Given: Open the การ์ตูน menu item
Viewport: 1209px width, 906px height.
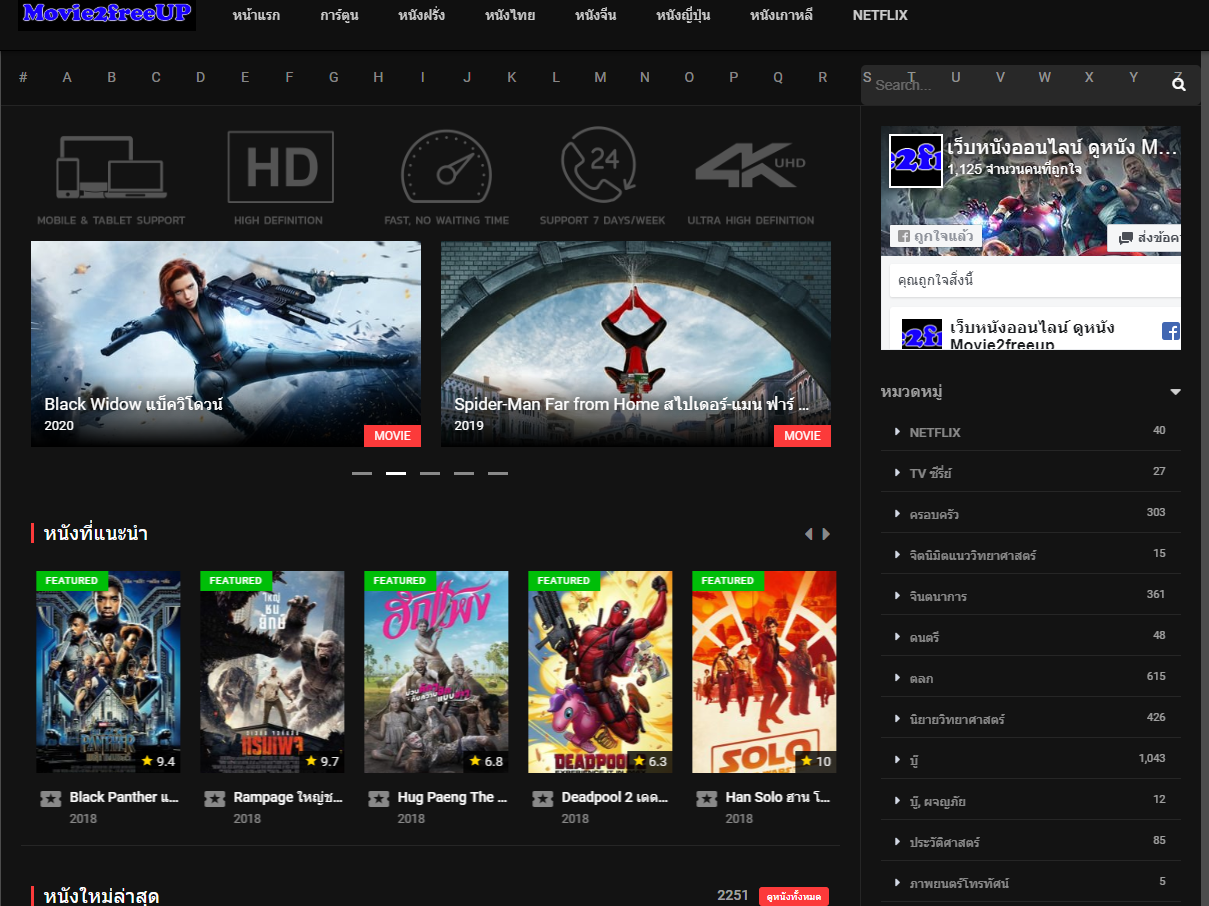Looking at the screenshot, I should coord(339,16).
